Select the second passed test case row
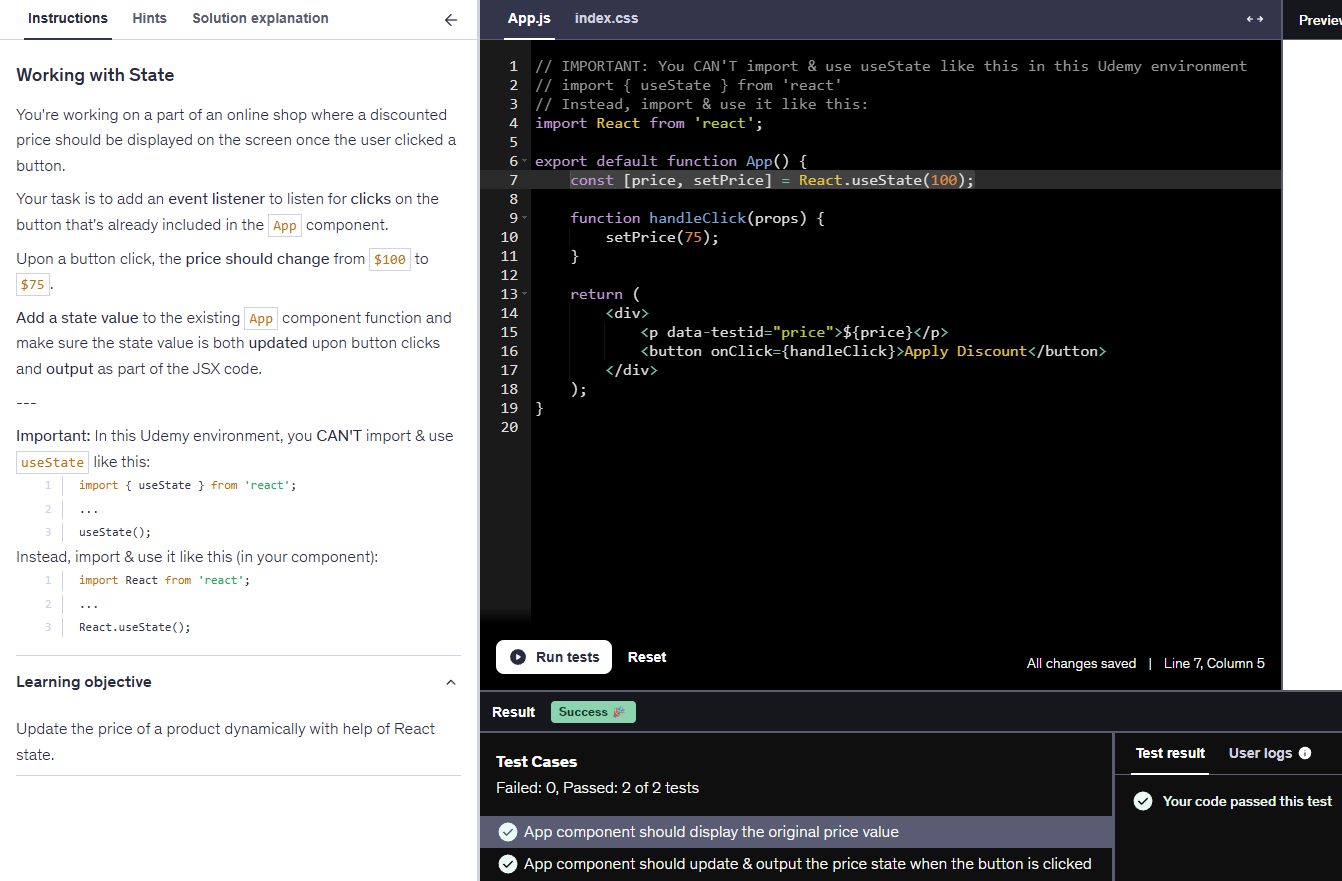Image resolution: width=1342 pixels, height=881 pixels. click(796, 864)
